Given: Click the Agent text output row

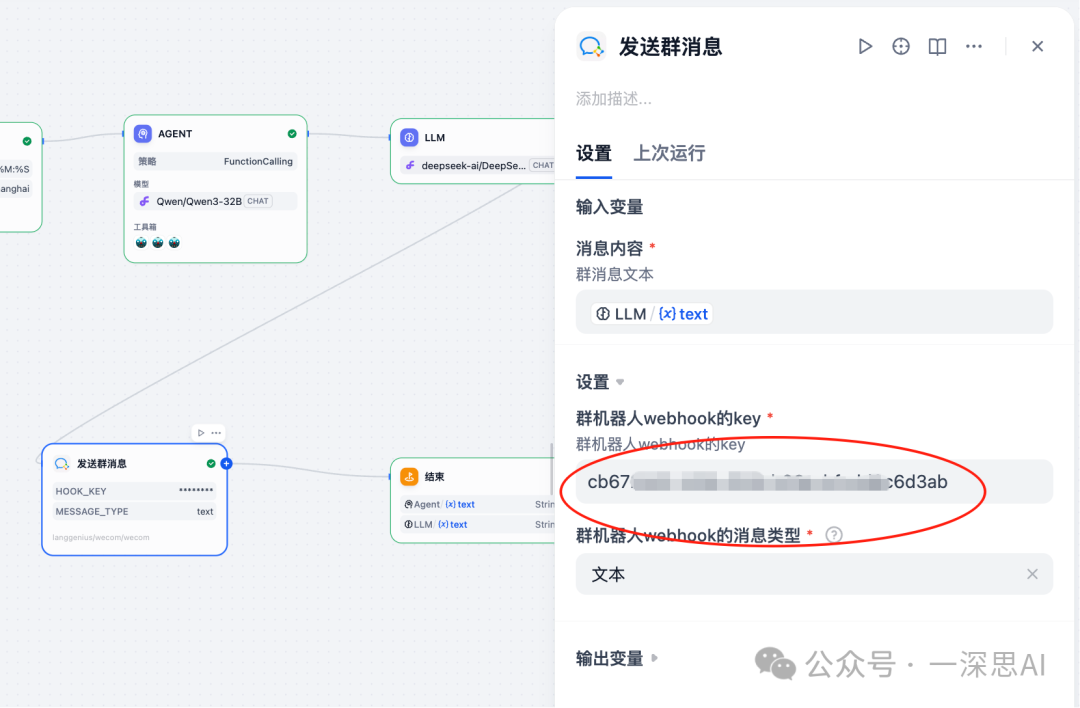Looking at the screenshot, I should tap(478, 504).
